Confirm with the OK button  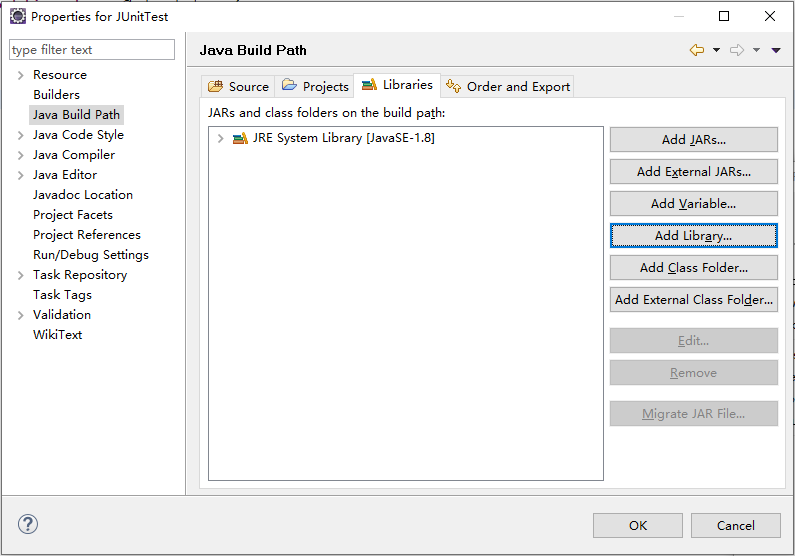coord(638,526)
